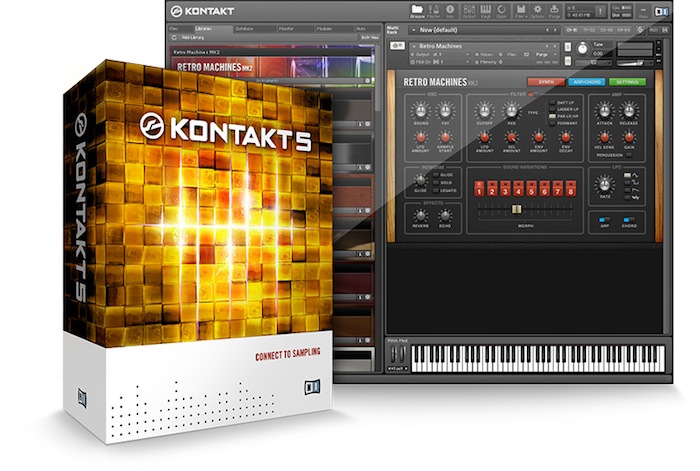The width and height of the screenshot is (700, 471).
Task: Click the pitch wheel beside keyboard
Action: click(392, 354)
